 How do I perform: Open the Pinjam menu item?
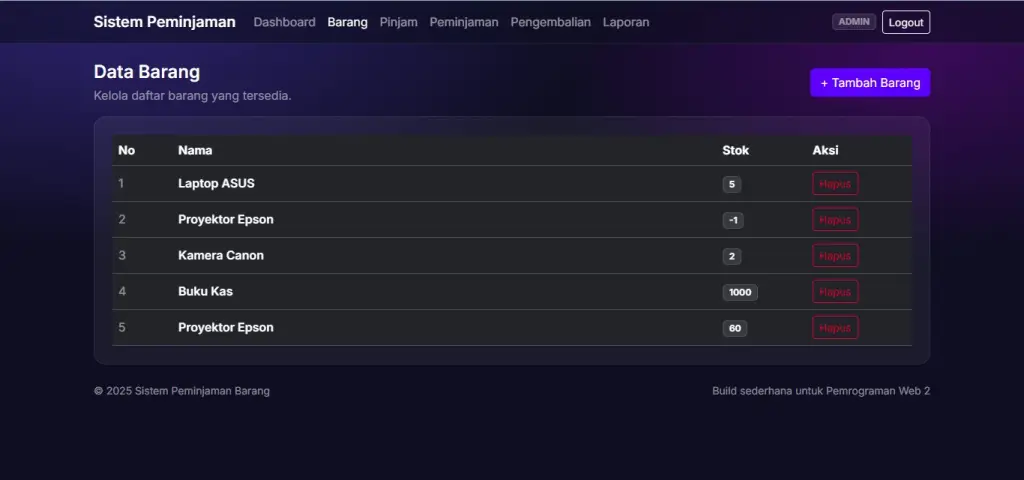(398, 22)
